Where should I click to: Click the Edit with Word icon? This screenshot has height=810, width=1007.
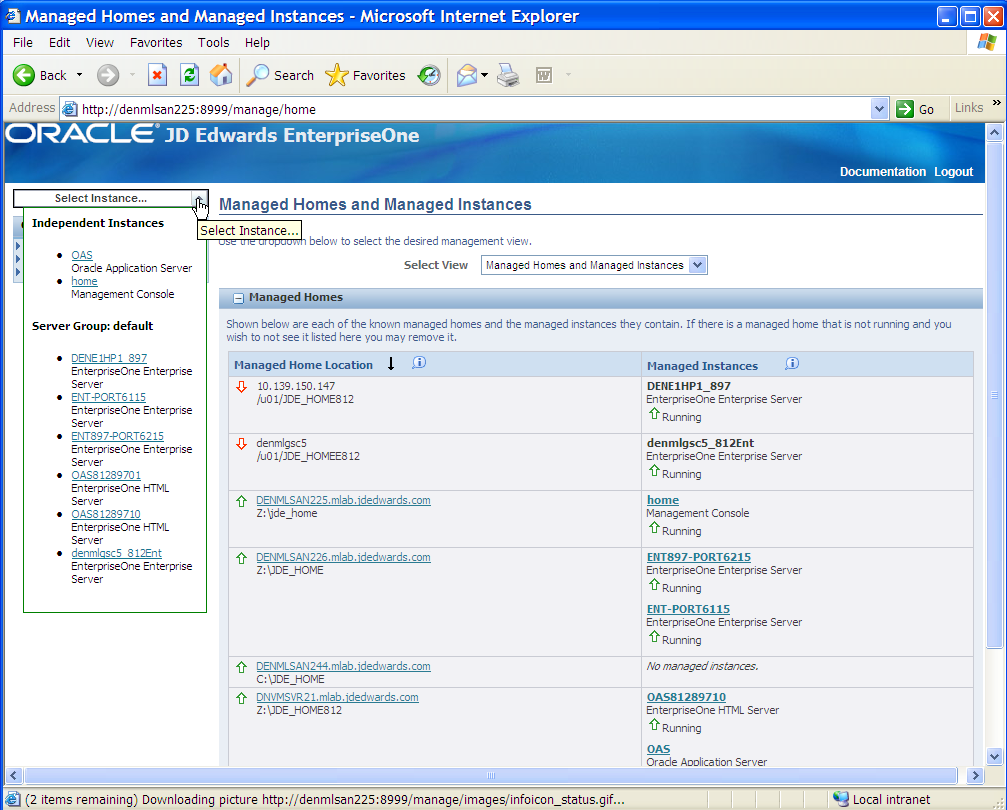pos(544,75)
